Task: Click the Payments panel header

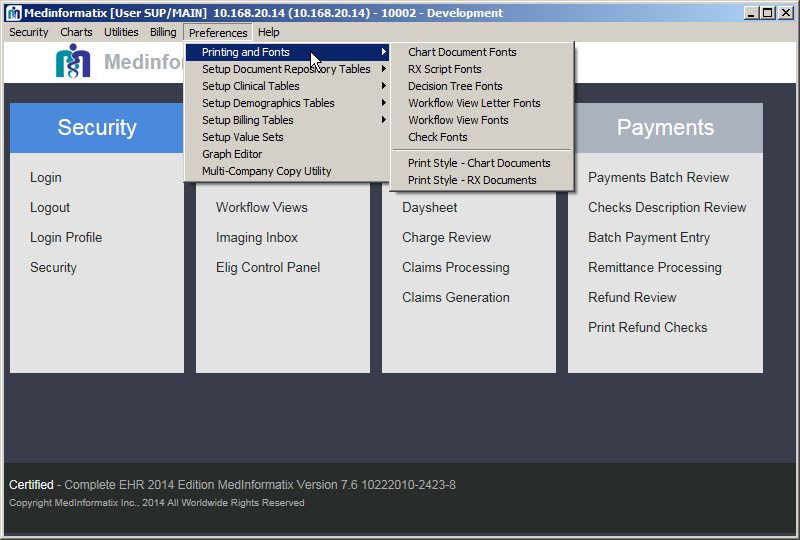Action: click(x=665, y=128)
